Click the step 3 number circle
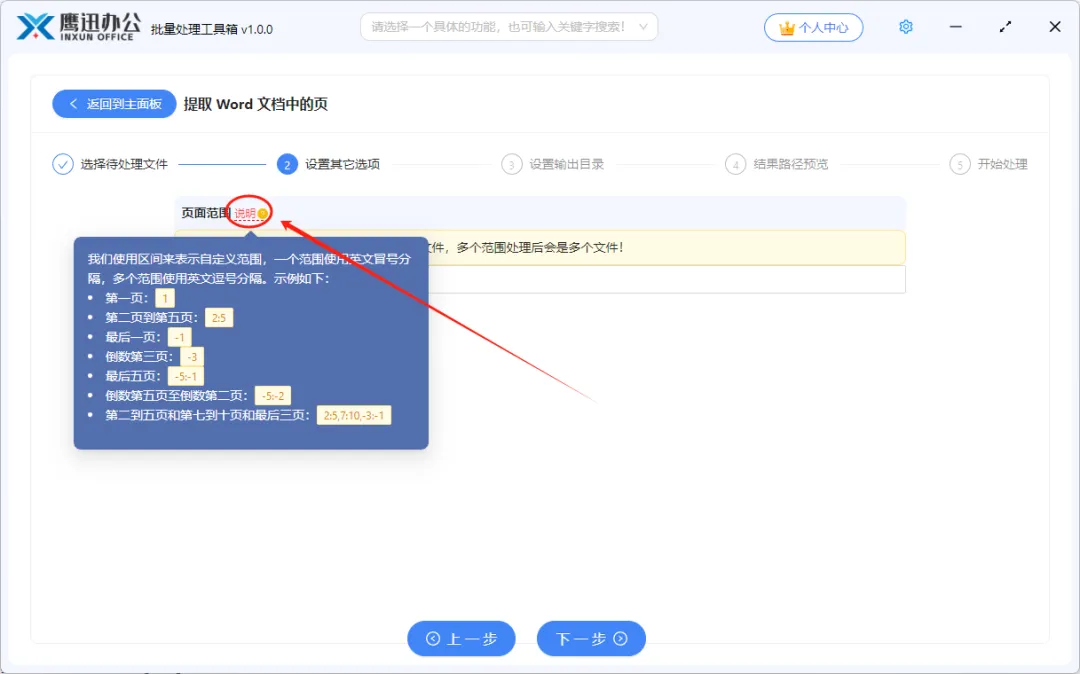The image size is (1080, 674). pyautogui.click(x=511, y=164)
